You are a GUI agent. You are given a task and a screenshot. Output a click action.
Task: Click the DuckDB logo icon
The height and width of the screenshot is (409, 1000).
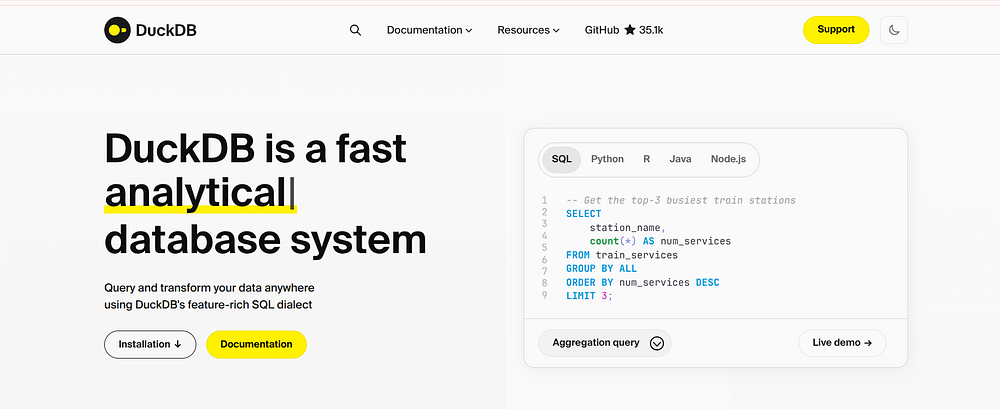[x=117, y=30]
